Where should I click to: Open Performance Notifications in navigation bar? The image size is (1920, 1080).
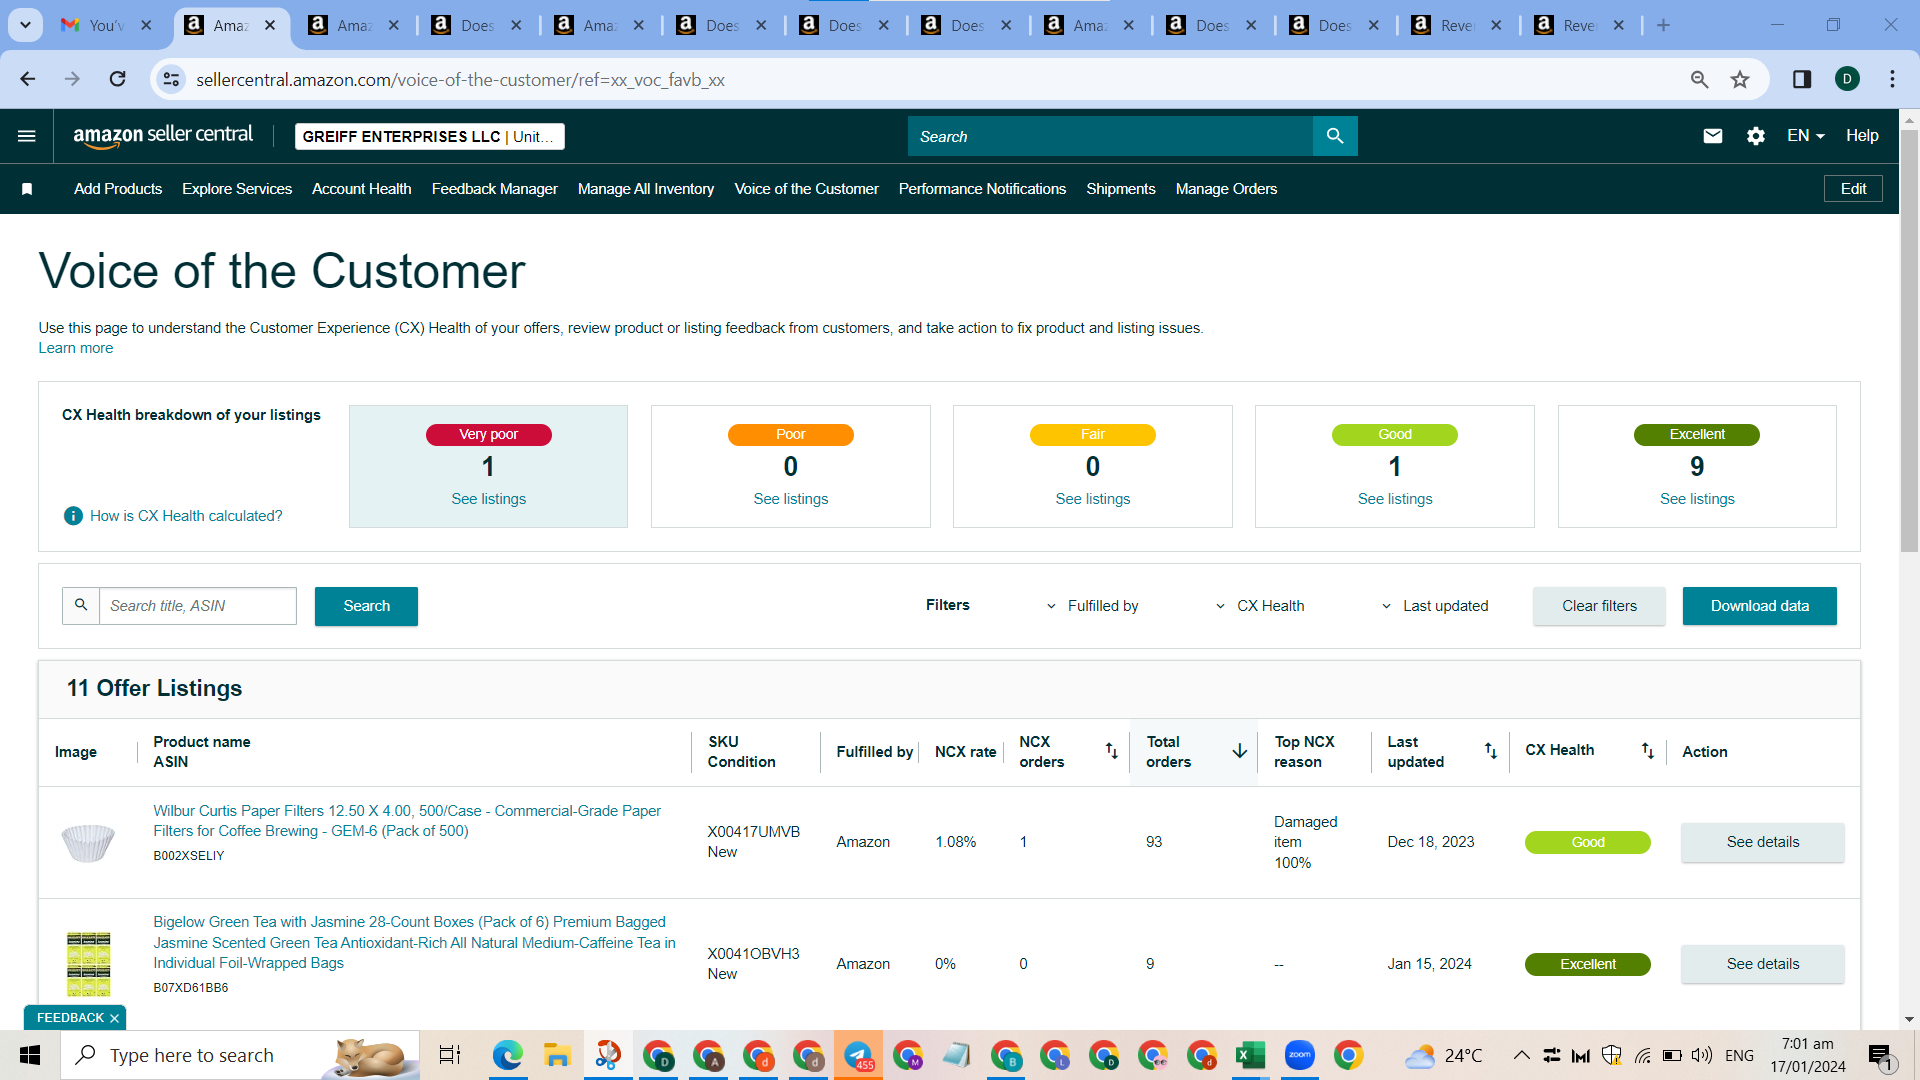pyautogui.click(x=982, y=189)
